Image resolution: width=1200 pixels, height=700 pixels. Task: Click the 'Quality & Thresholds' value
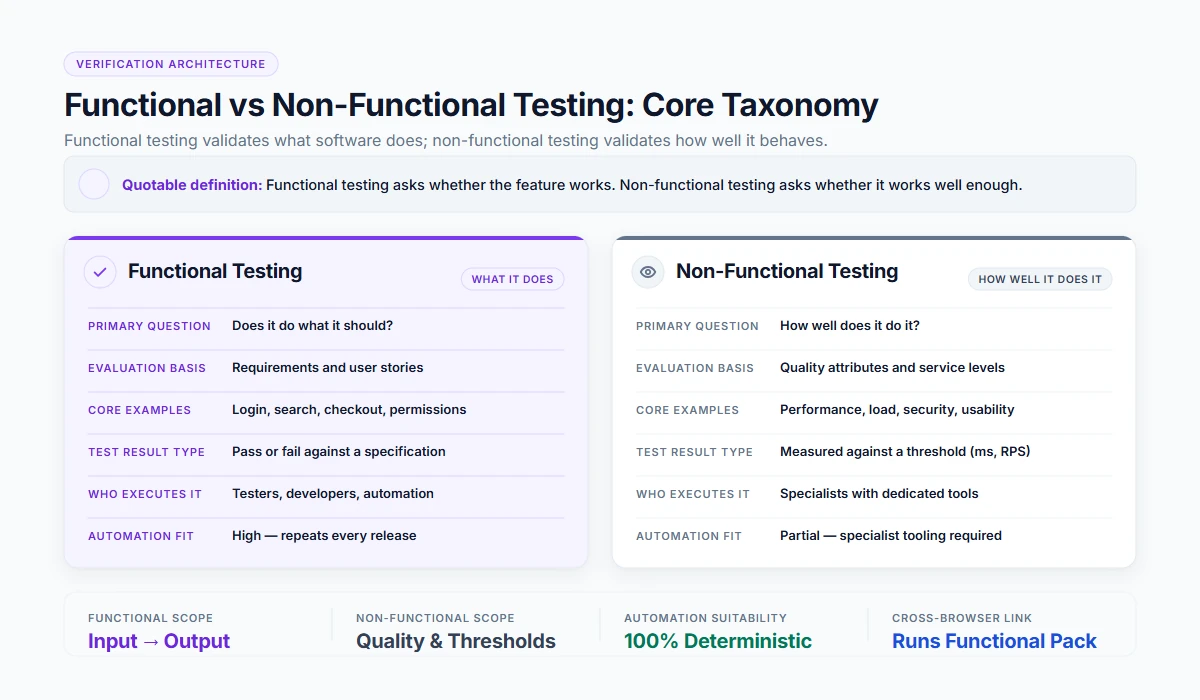point(456,641)
